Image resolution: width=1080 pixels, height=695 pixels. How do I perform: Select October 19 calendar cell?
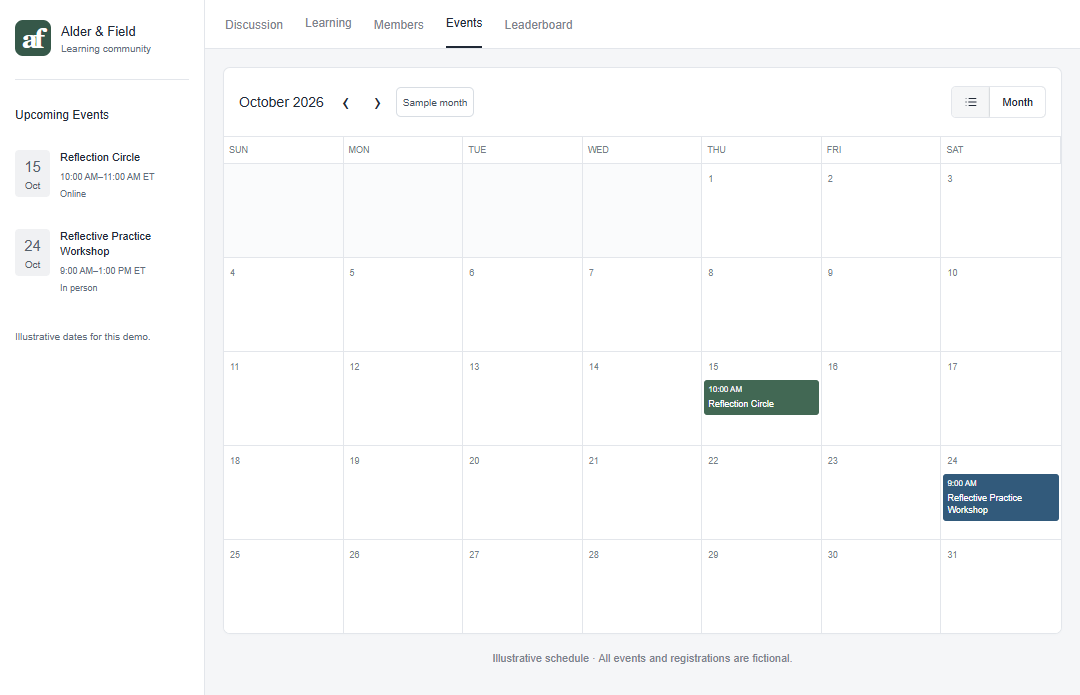pos(403,492)
